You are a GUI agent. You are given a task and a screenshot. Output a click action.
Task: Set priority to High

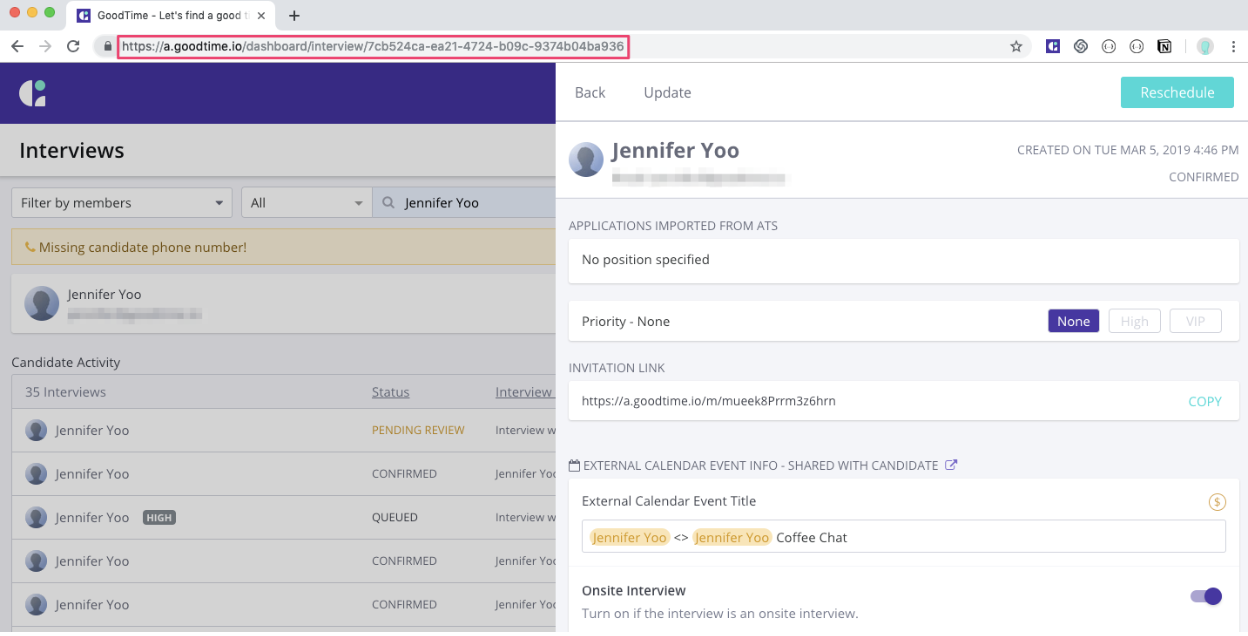(1134, 321)
